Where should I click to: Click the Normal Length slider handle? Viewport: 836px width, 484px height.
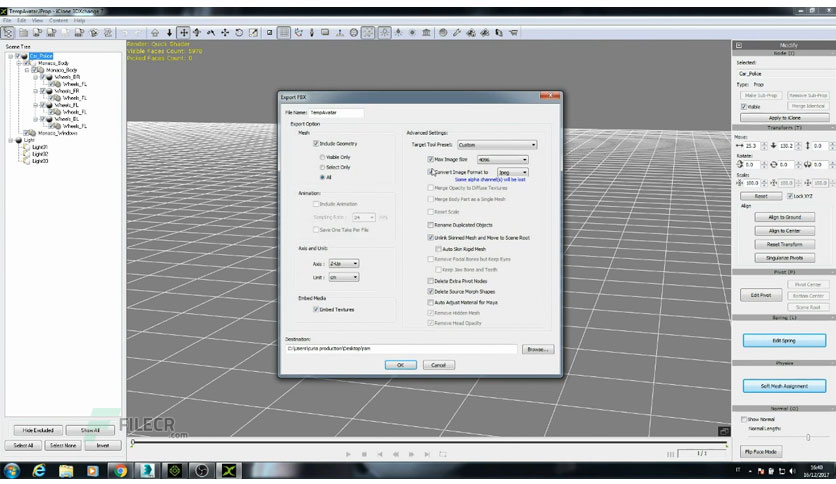[808, 437]
